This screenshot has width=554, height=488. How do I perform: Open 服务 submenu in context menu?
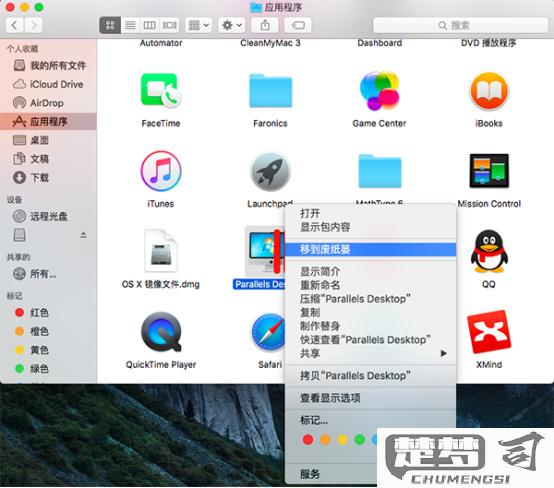(331, 474)
